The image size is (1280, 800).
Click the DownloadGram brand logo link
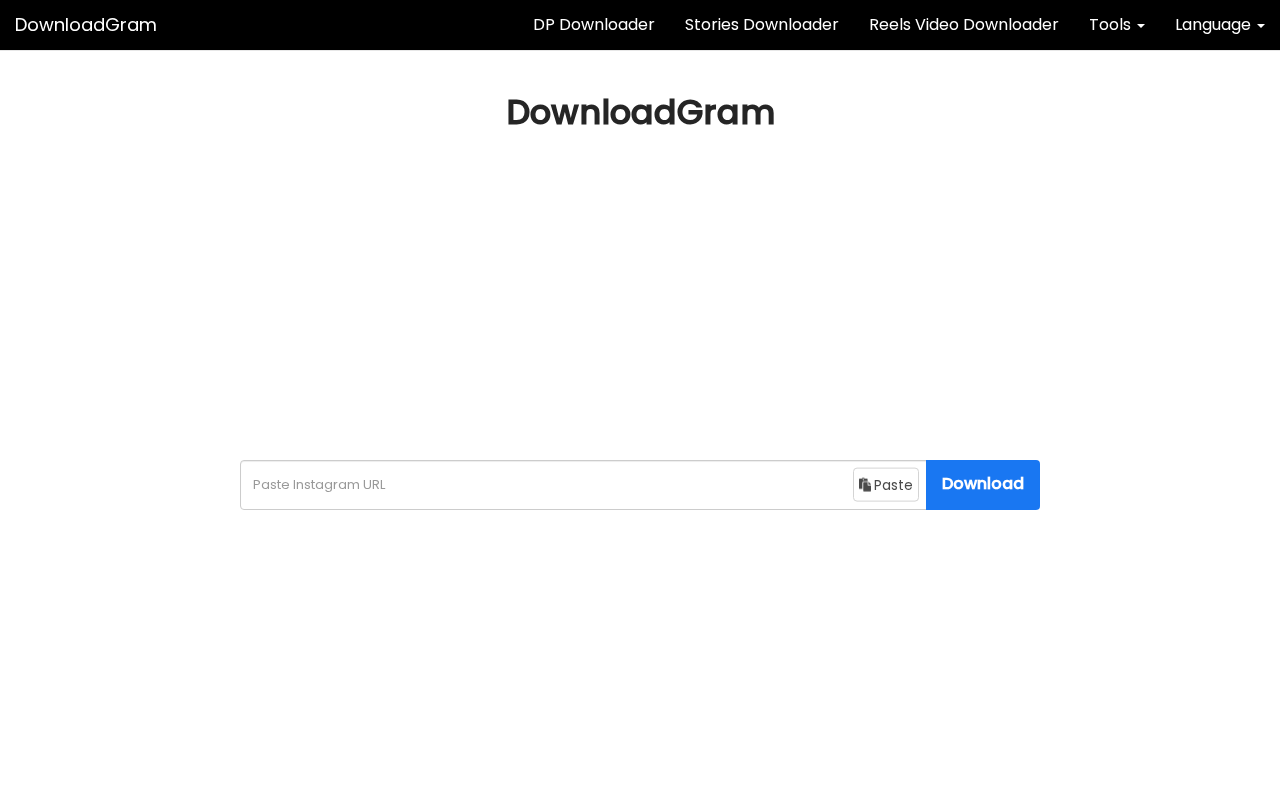86,25
